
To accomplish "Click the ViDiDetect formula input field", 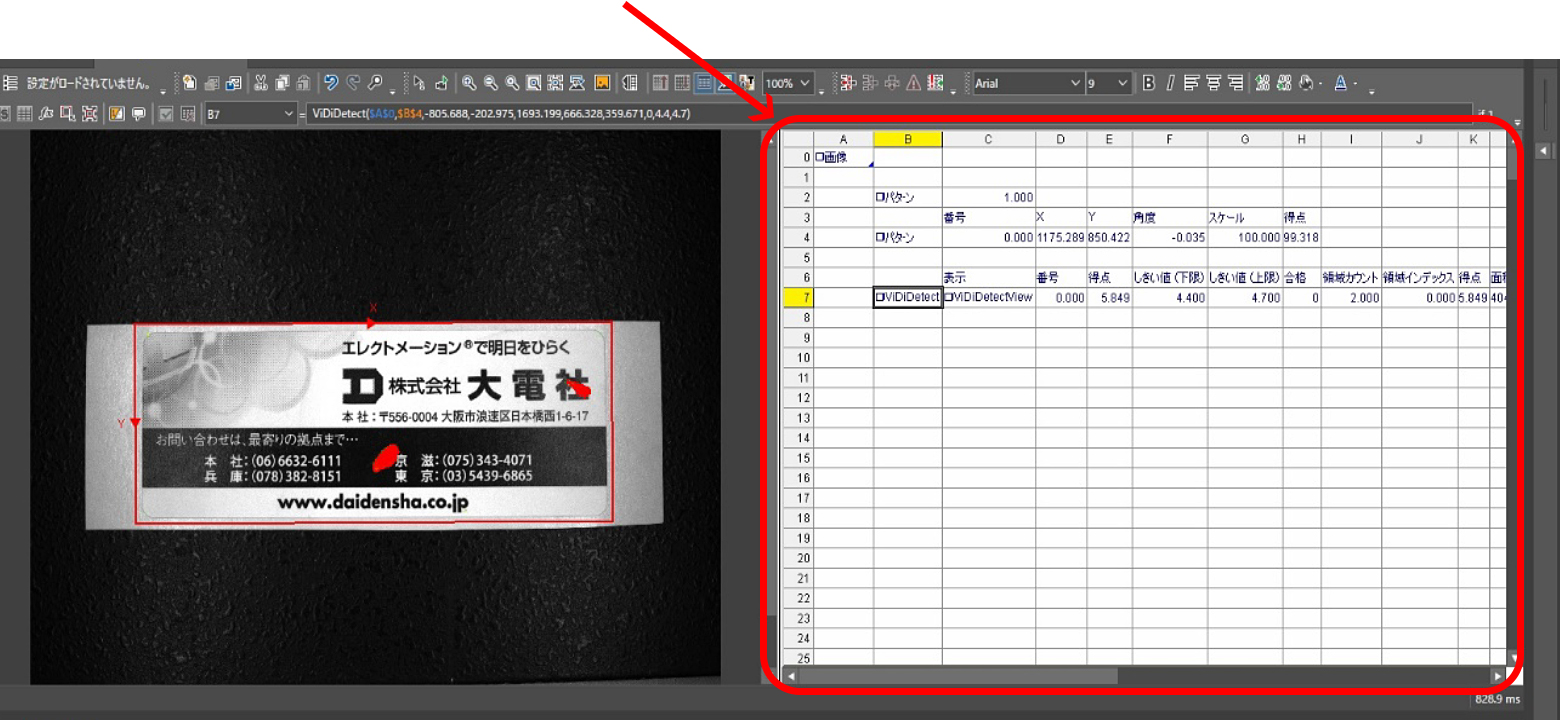I will pyautogui.click(x=888, y=113).
